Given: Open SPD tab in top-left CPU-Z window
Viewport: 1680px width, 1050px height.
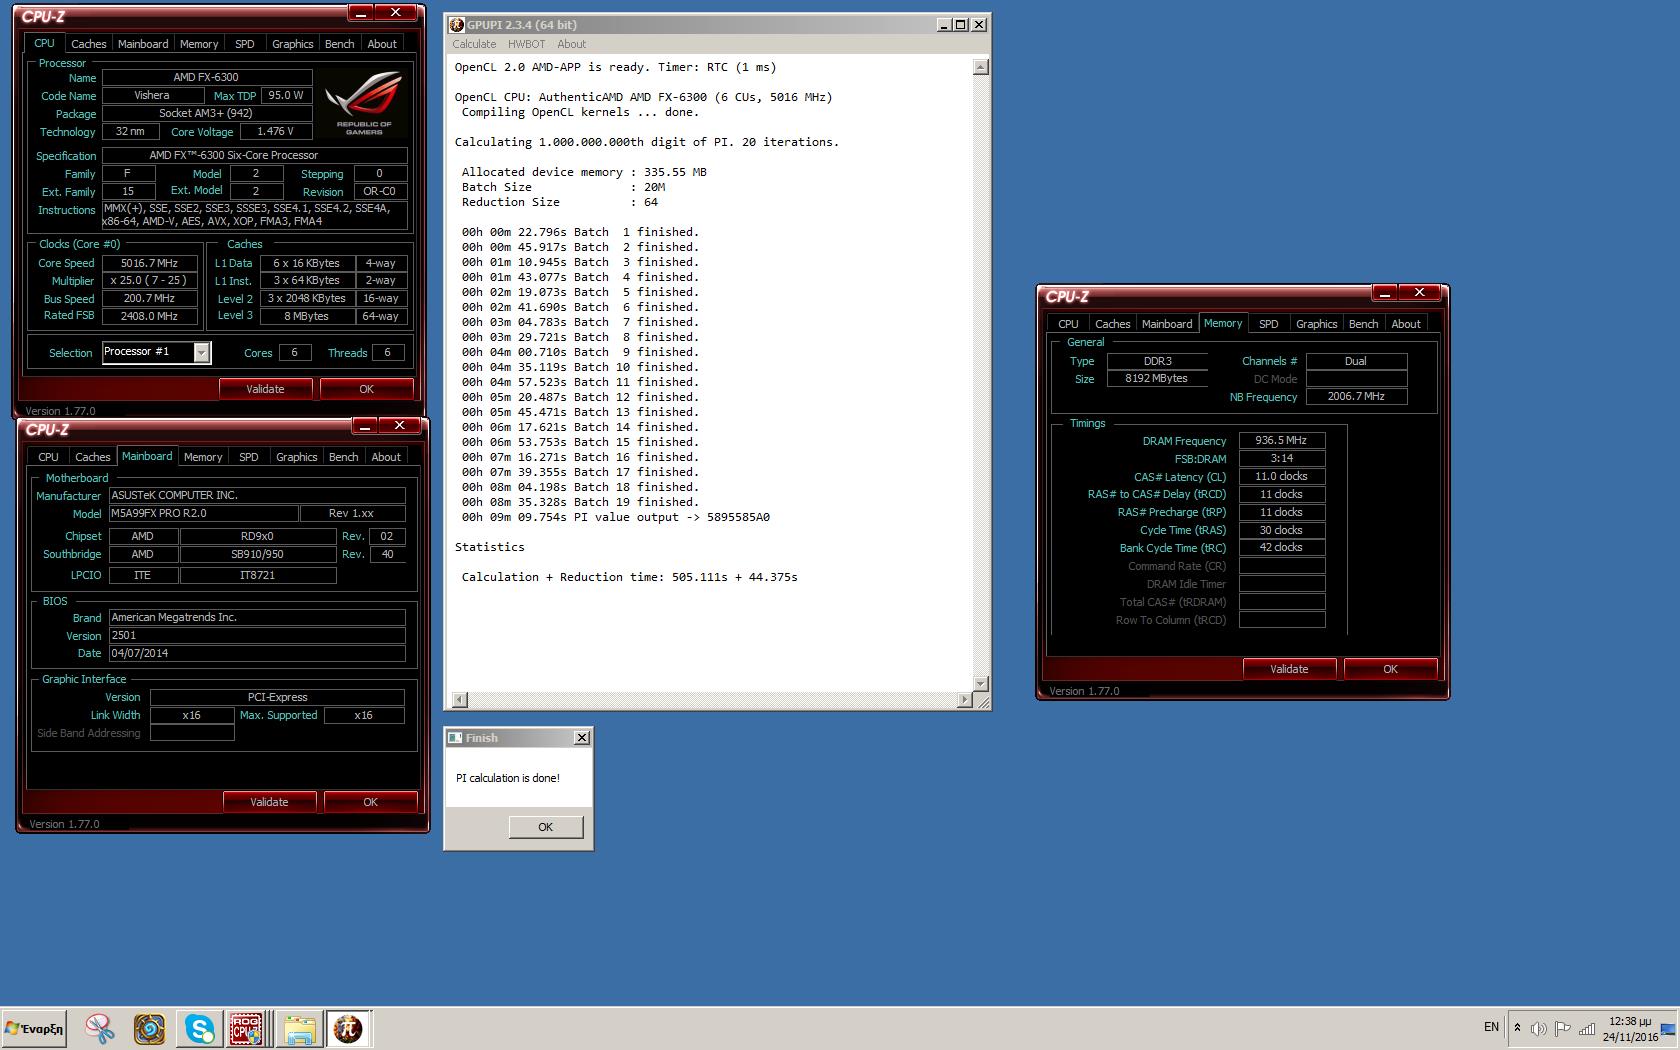Looking at the screenshot, I should (245, 44).
